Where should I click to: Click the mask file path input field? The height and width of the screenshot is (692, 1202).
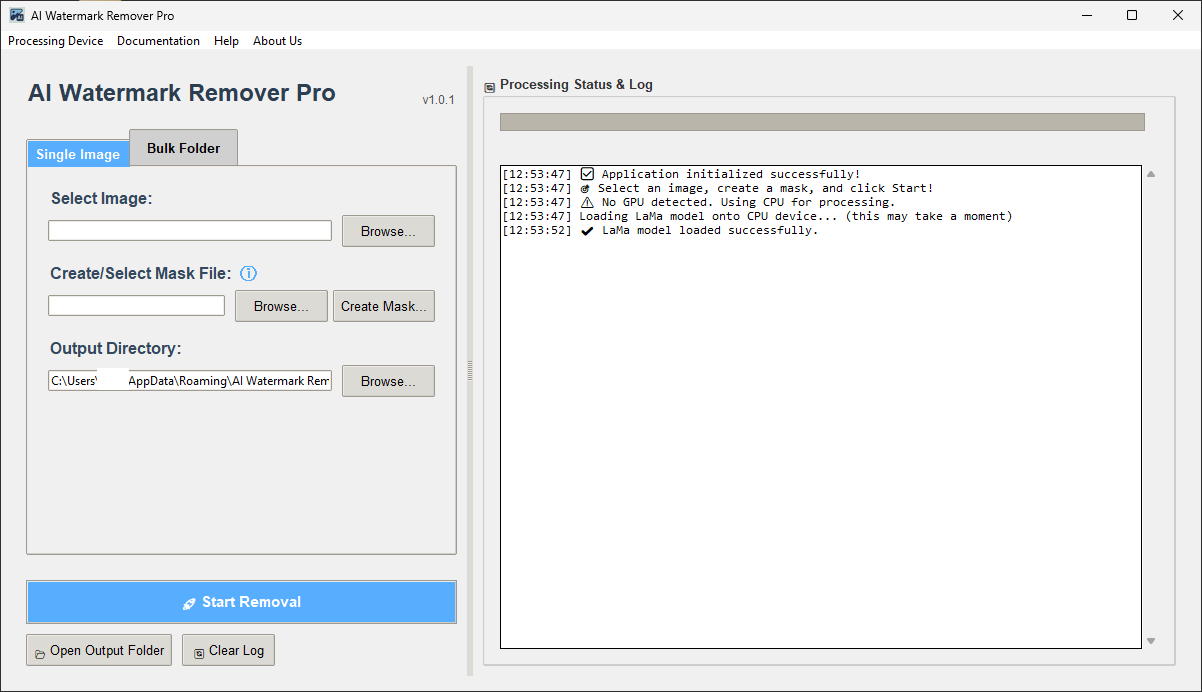(x=136, y=306)
